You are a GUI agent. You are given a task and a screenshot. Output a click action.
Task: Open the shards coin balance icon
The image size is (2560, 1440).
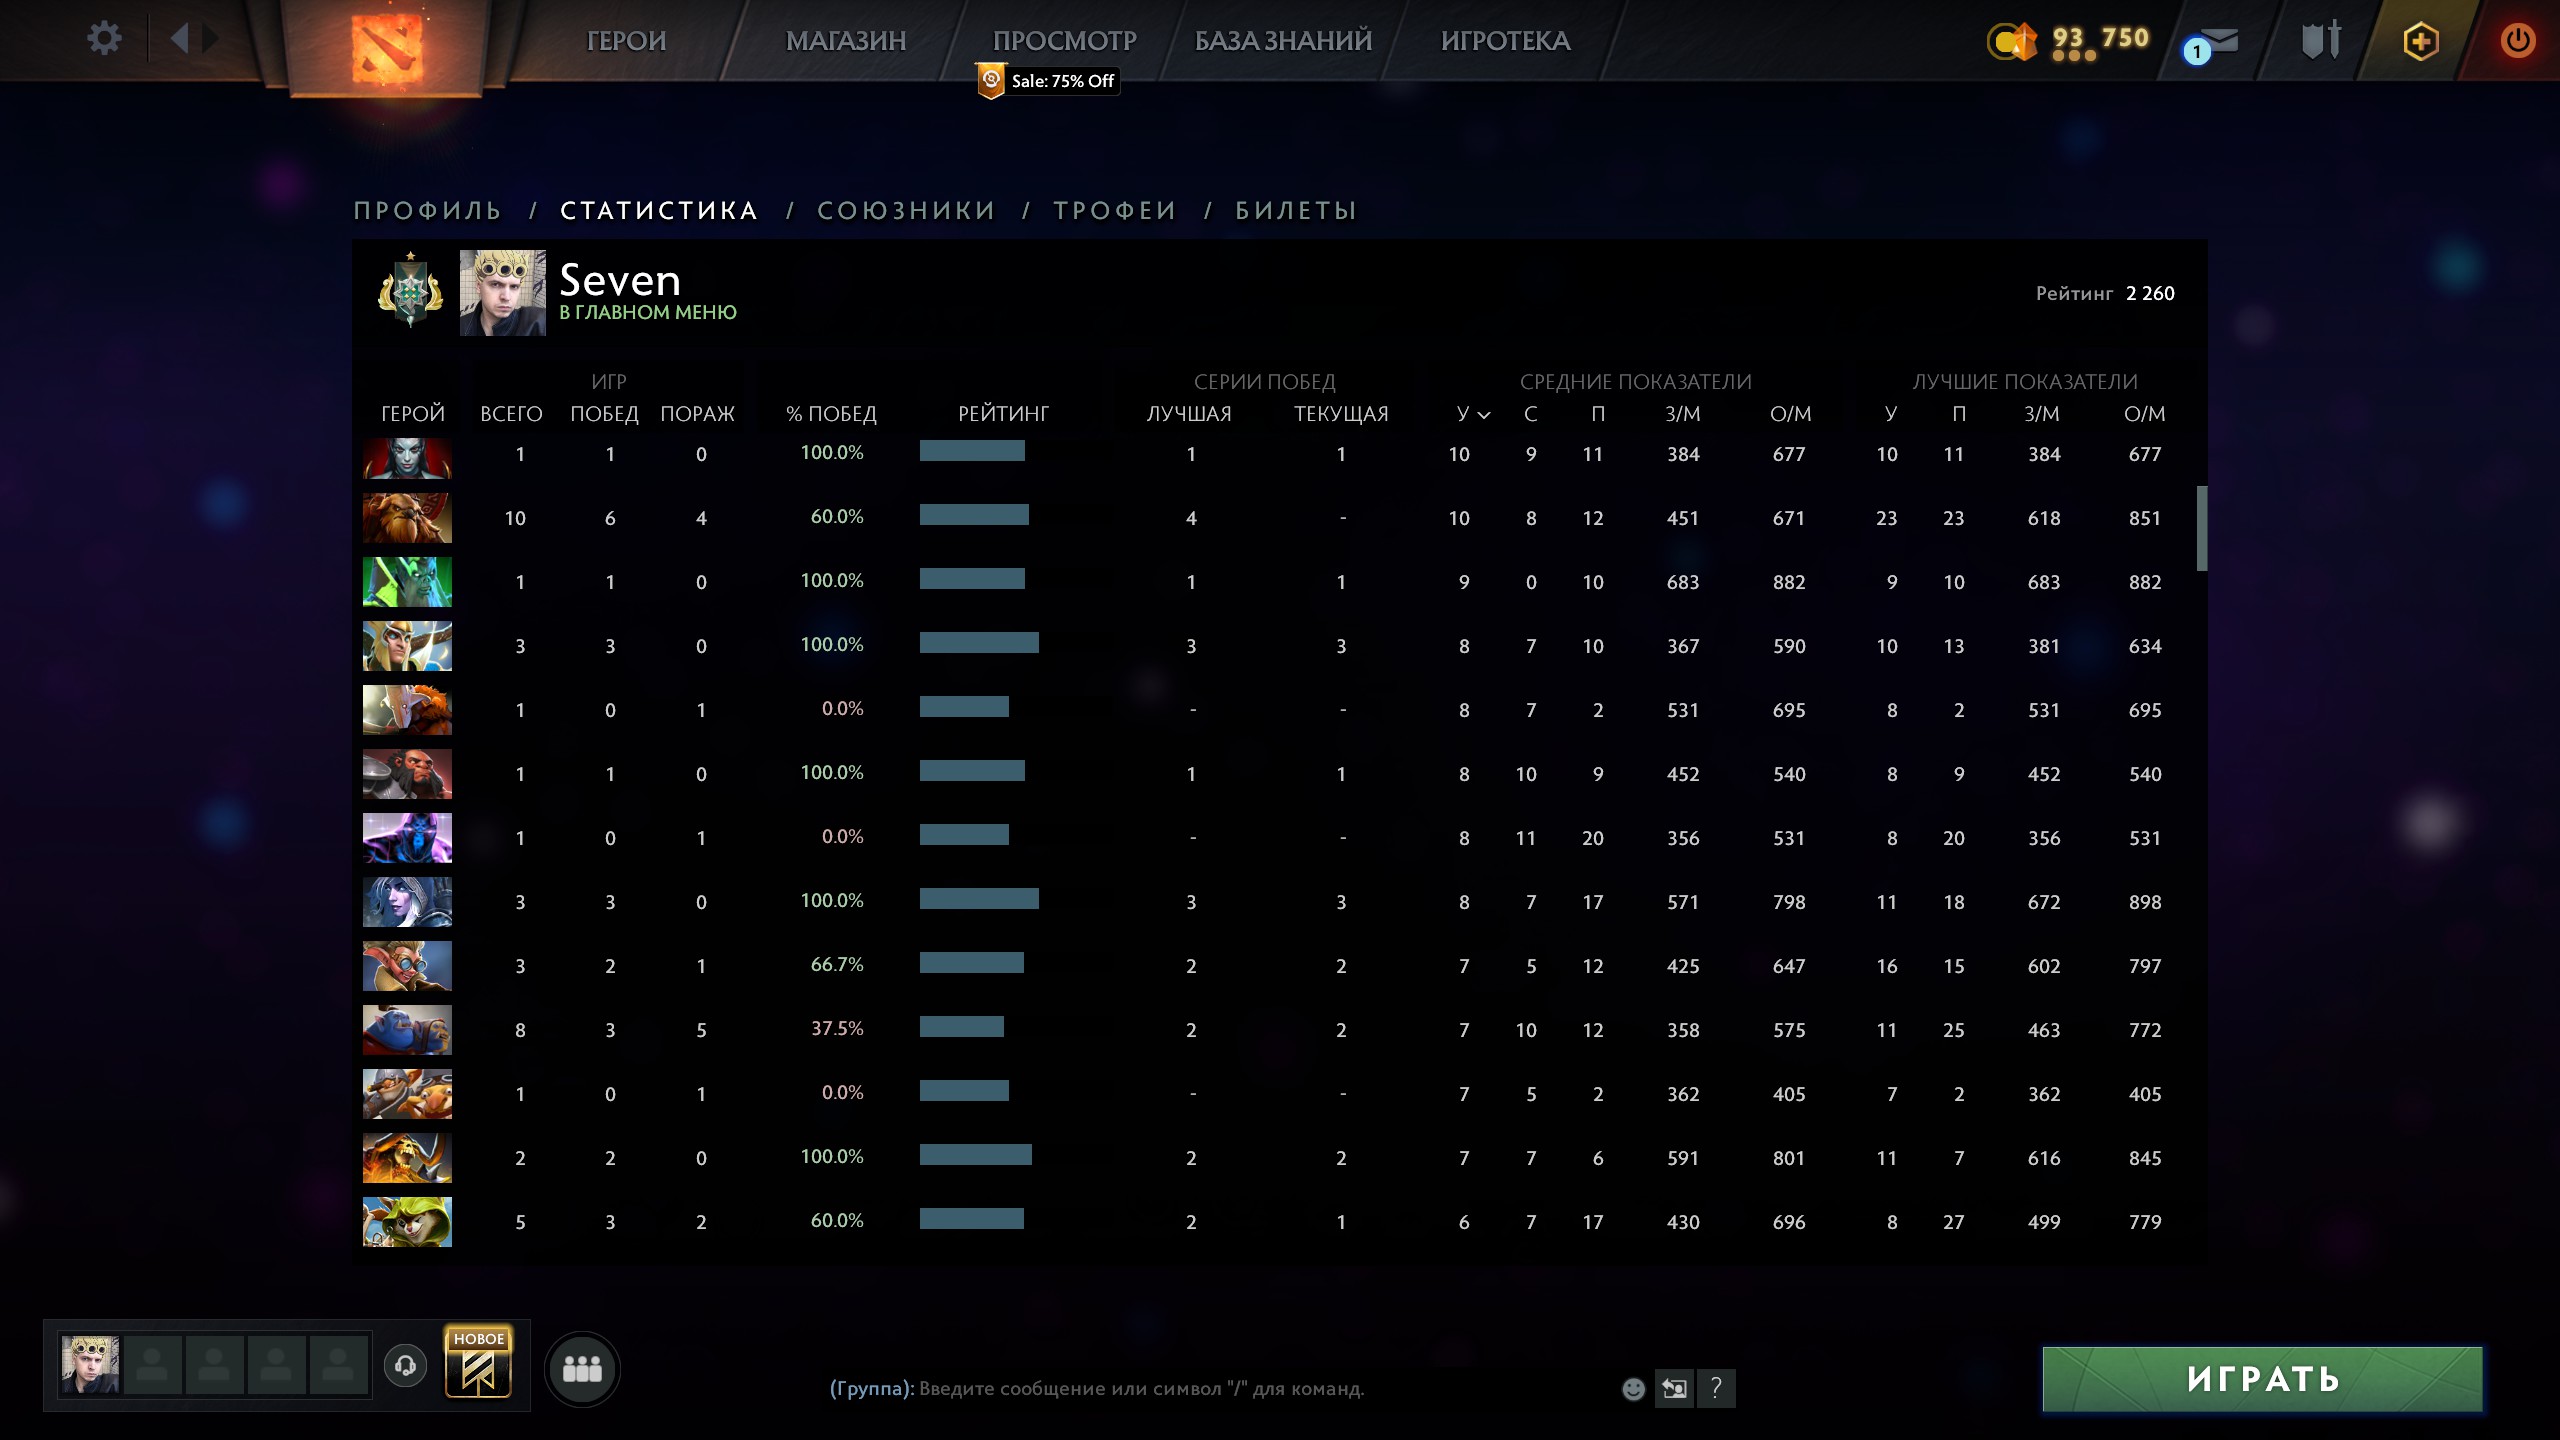(x=2012, y=41)
